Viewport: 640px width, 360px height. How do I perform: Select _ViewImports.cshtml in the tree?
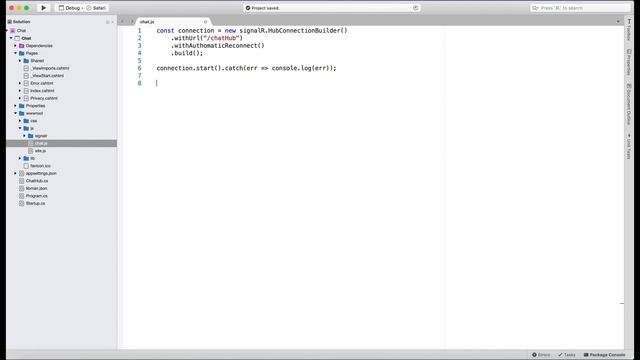pyautogui.click(x=50, y=68)
